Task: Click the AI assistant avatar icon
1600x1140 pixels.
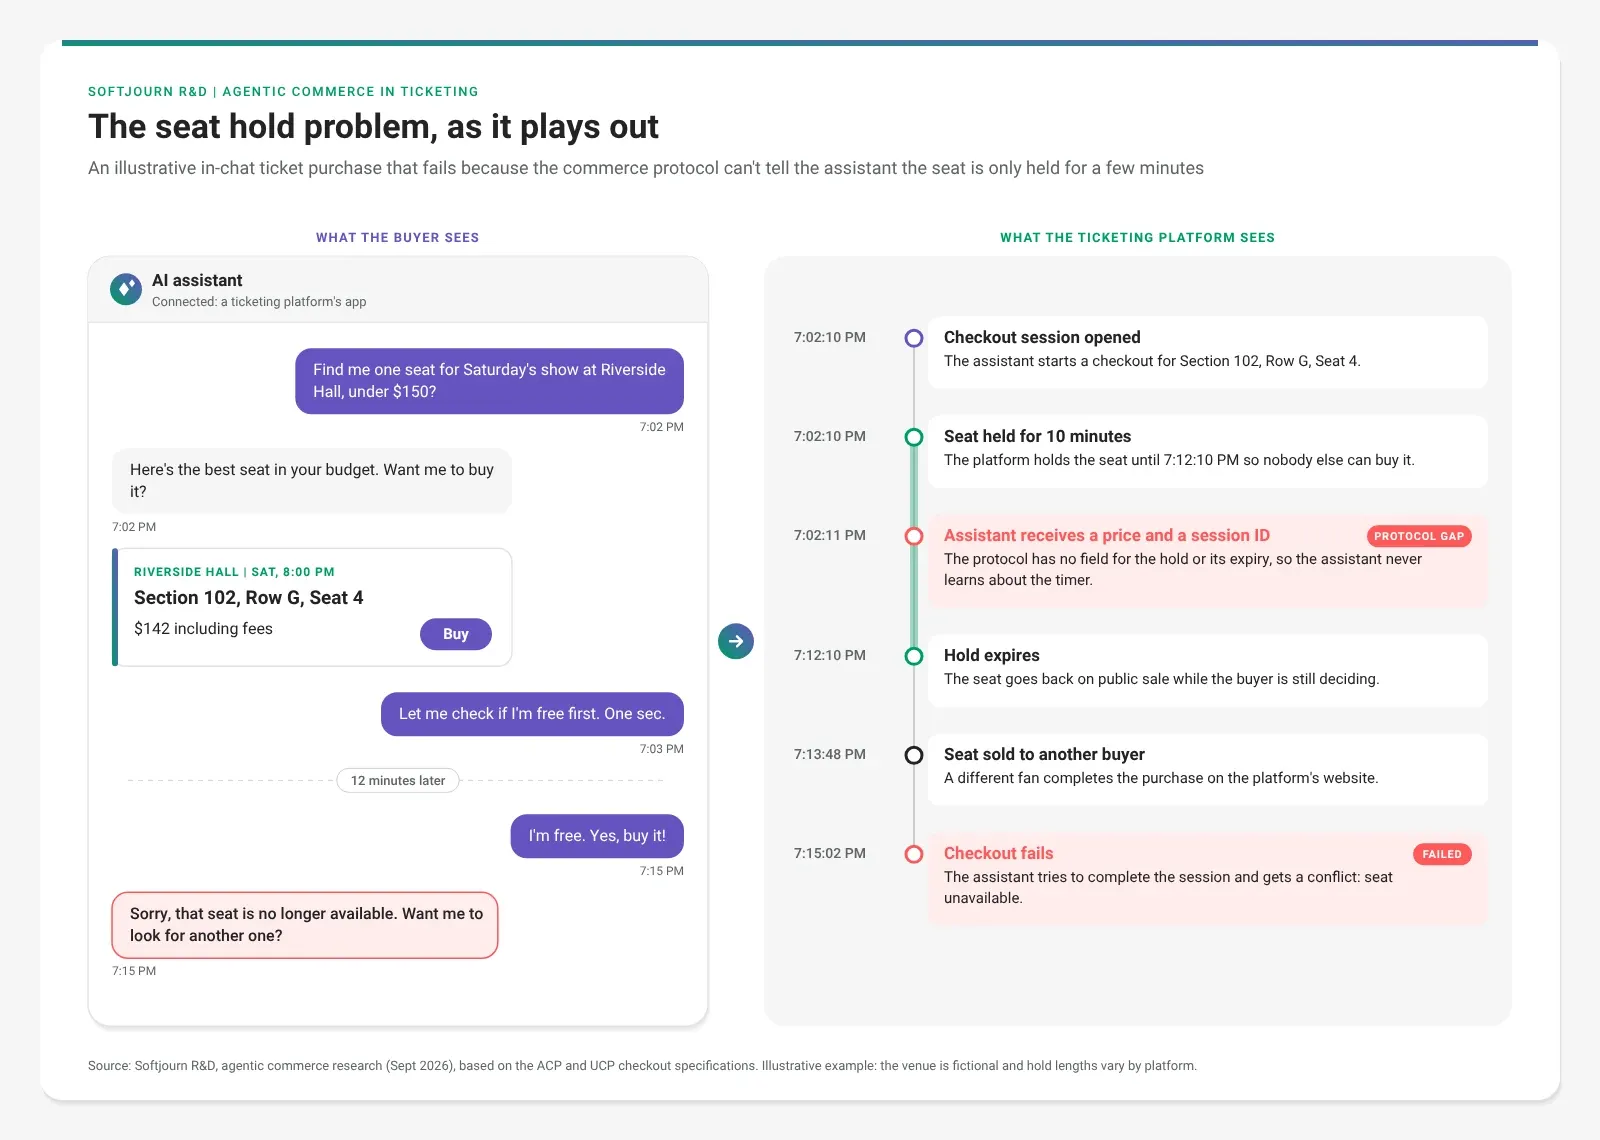Action: click(x=126, y=289)
